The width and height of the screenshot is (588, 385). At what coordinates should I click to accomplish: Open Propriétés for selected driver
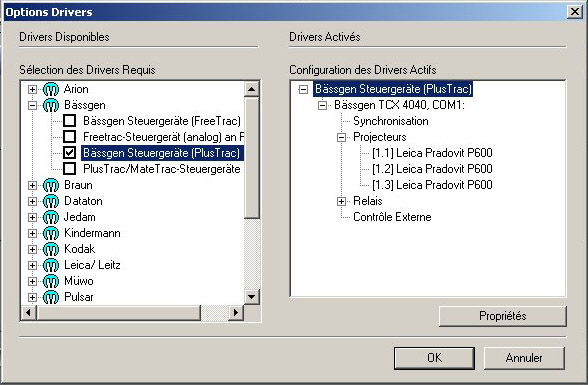click(502, 316)
